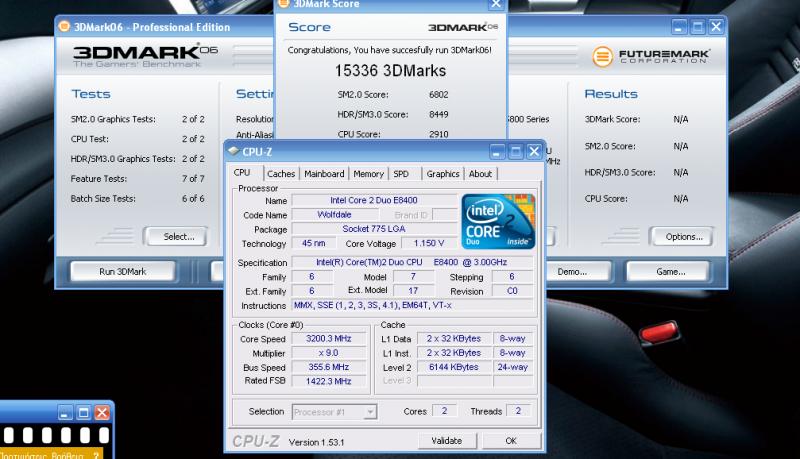Image resolution: width=800 pixels, height=459 pixels.
Task: Switch to the Caches tab
Action: [281, 174]
